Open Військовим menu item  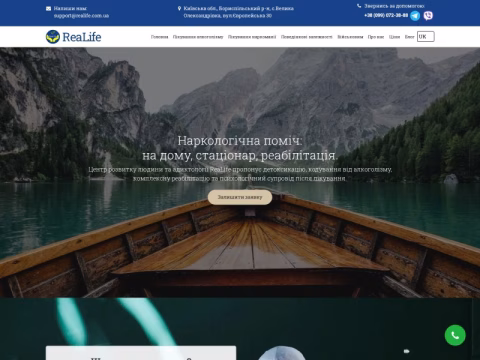(350, 37)
